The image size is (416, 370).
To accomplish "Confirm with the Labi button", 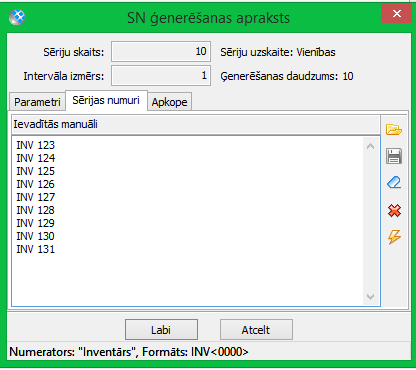I will pos(161,330).
